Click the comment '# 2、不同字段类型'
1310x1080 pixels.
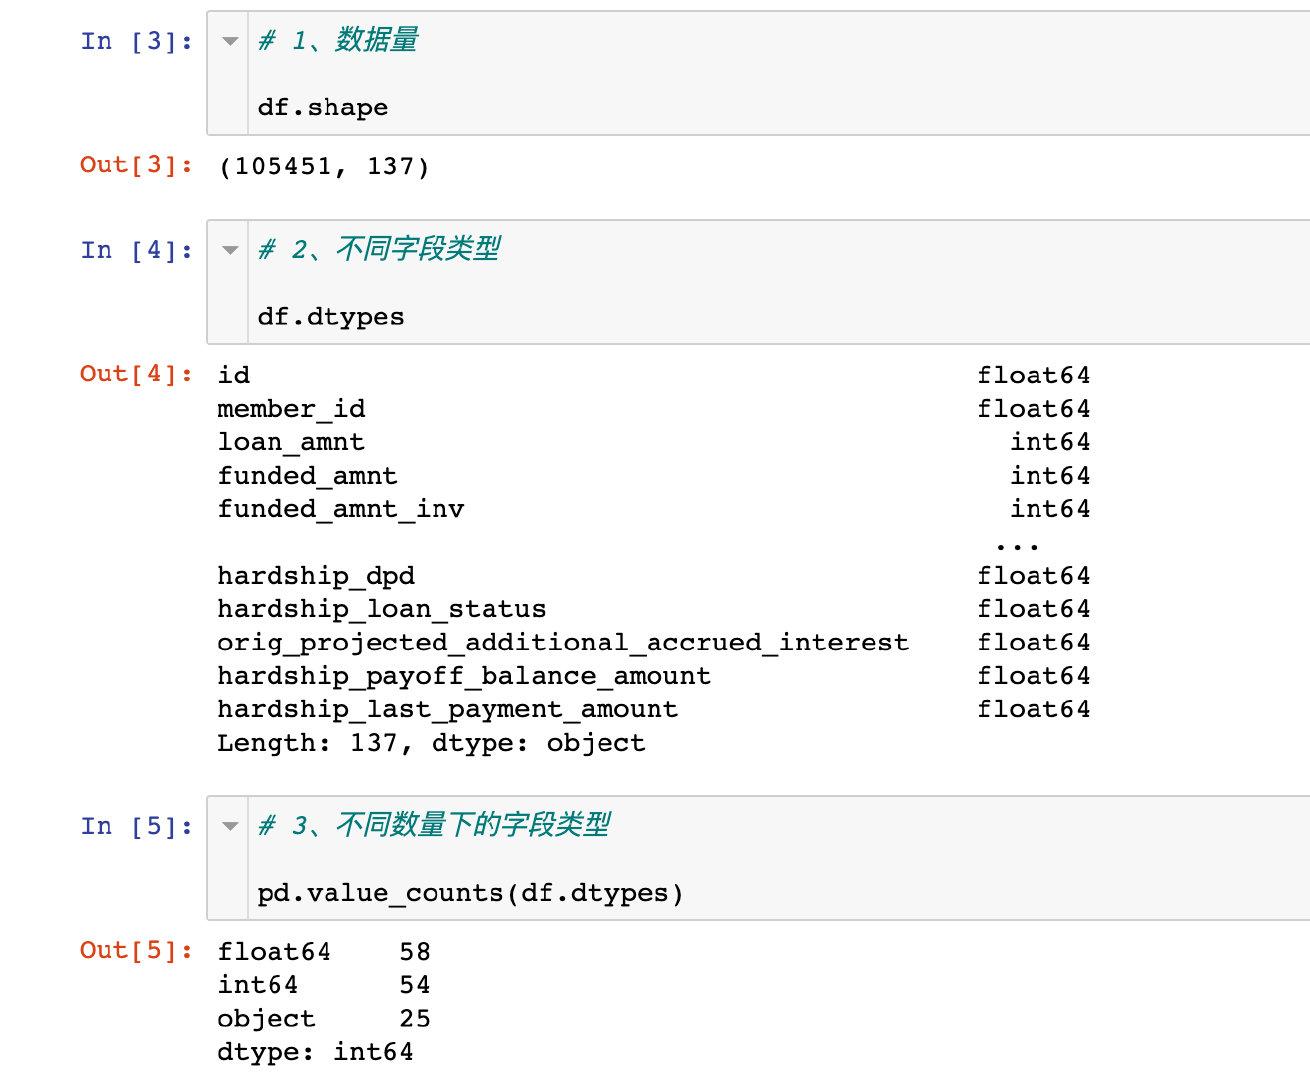pyautogui.click(x=379, y=249)
